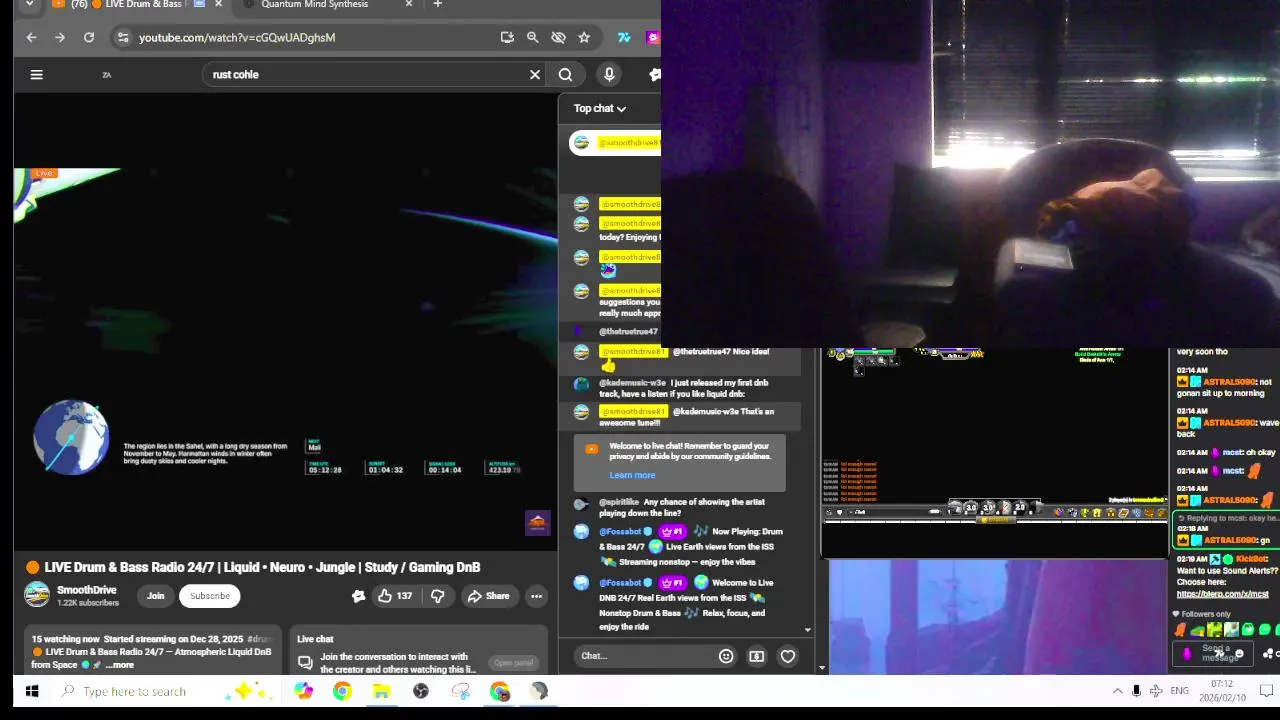Expand description with '...more'
This screenshot has height=720, width=1280.
(120, 665)
